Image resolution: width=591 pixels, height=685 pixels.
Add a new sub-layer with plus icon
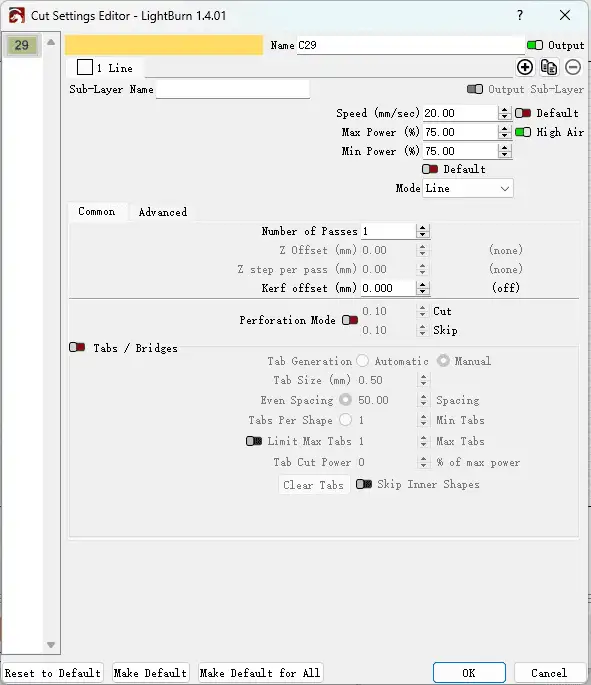pyautogui.click(x=525, y=67)
